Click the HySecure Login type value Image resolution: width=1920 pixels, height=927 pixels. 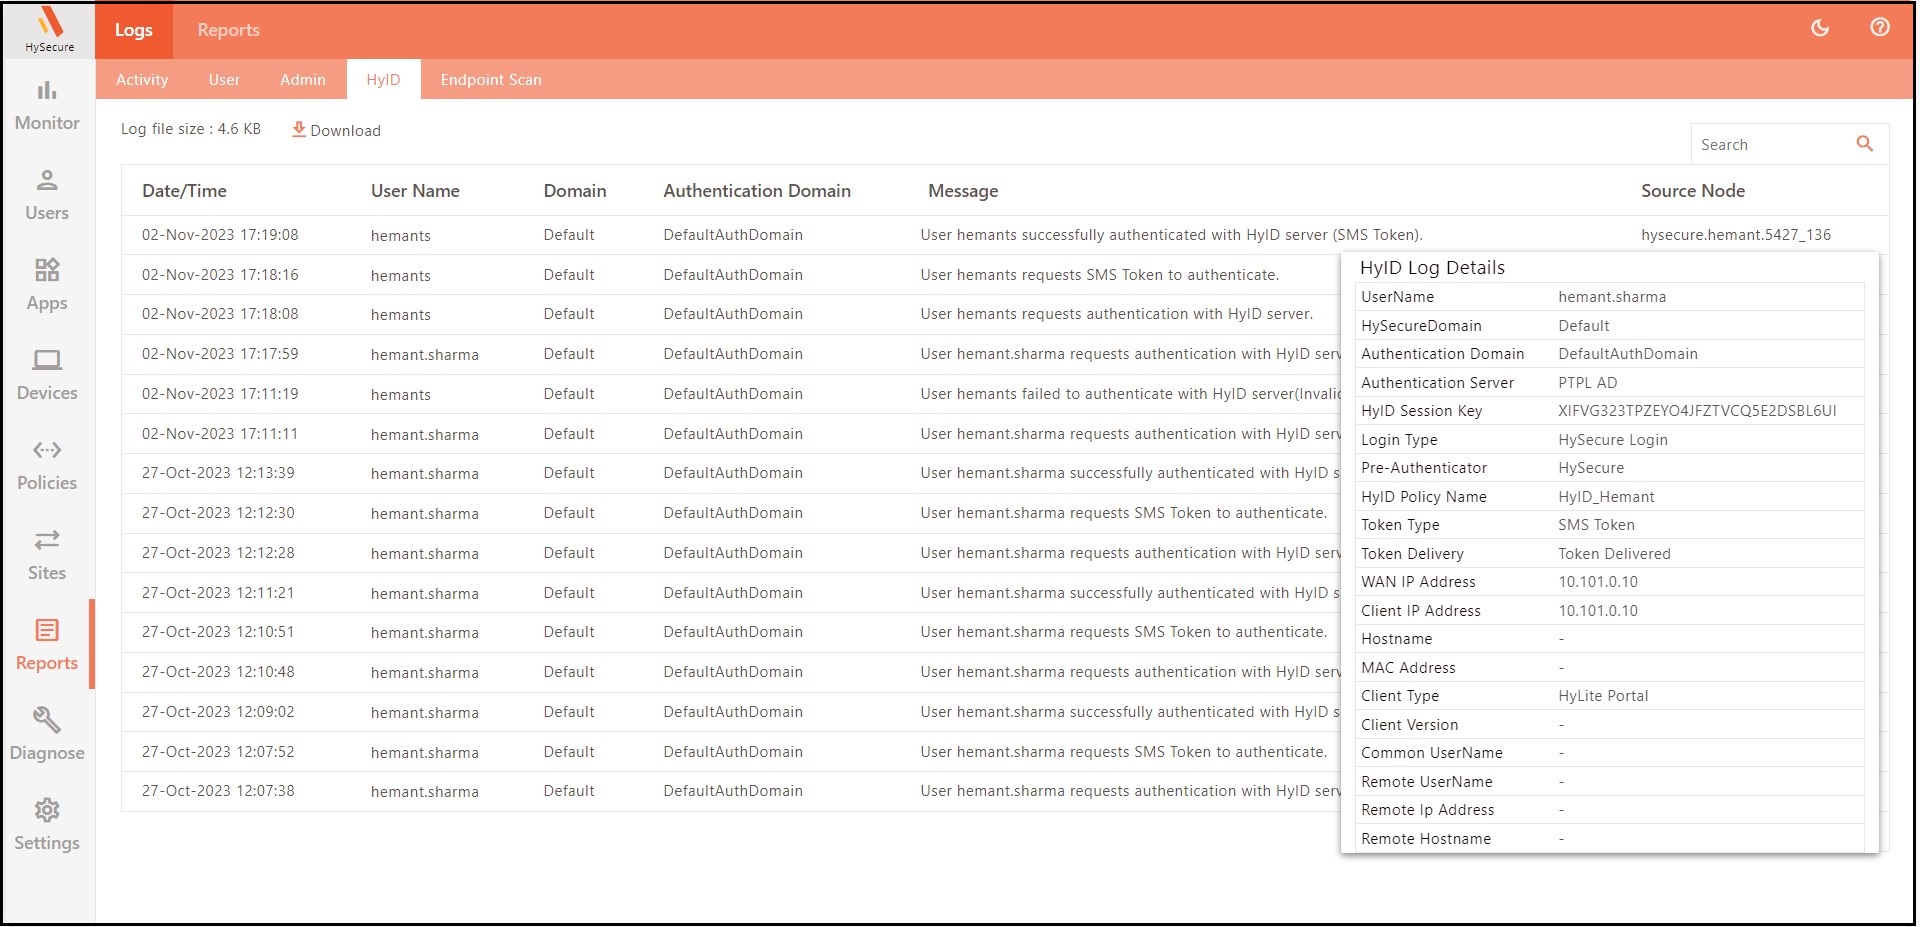1613,440
